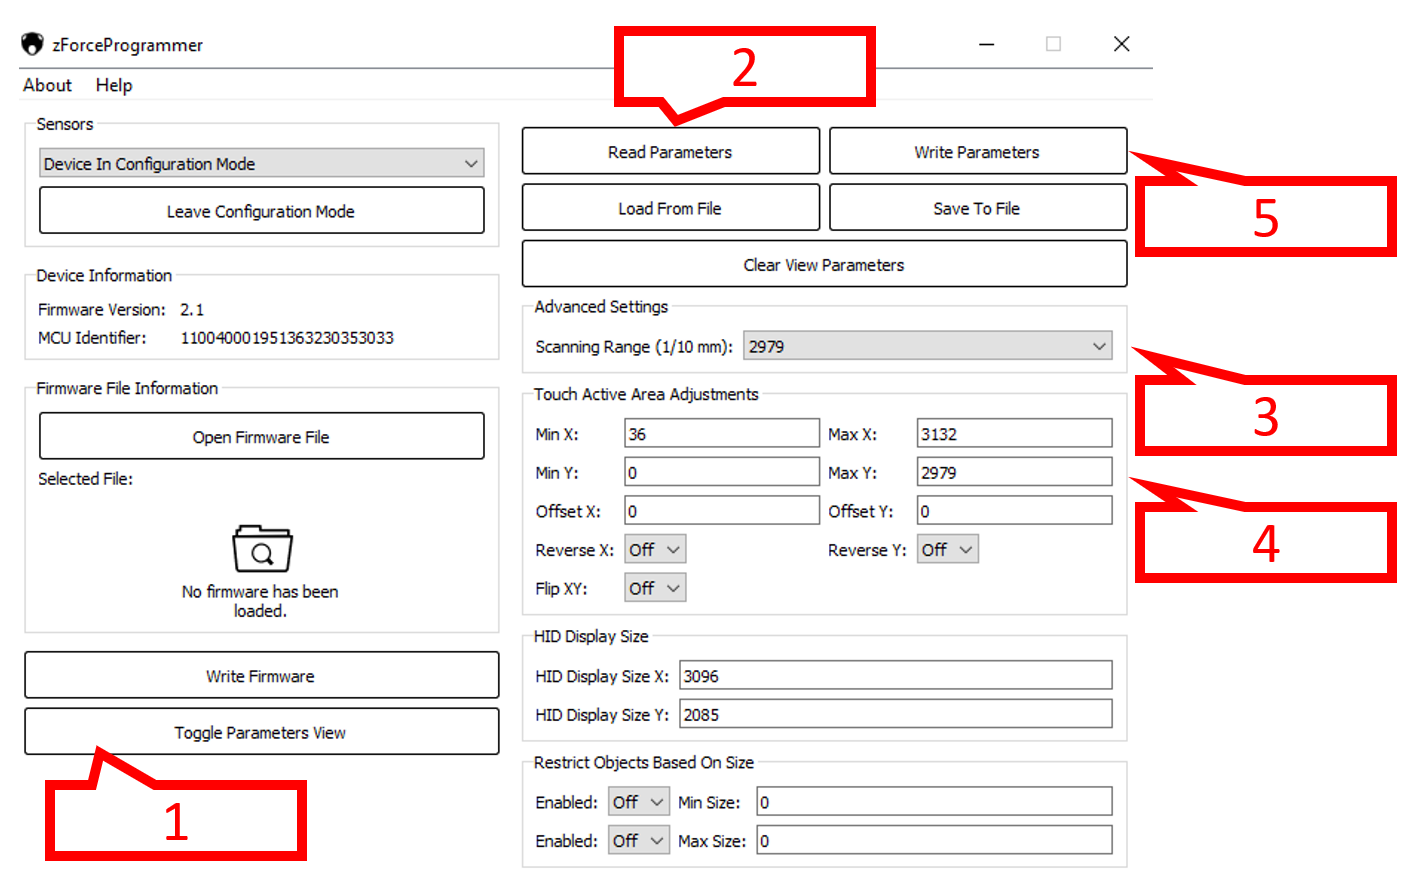This screenshot has height=876, width=1410.
Task: Click the Read Parameters button
Action: click(670, 152)
